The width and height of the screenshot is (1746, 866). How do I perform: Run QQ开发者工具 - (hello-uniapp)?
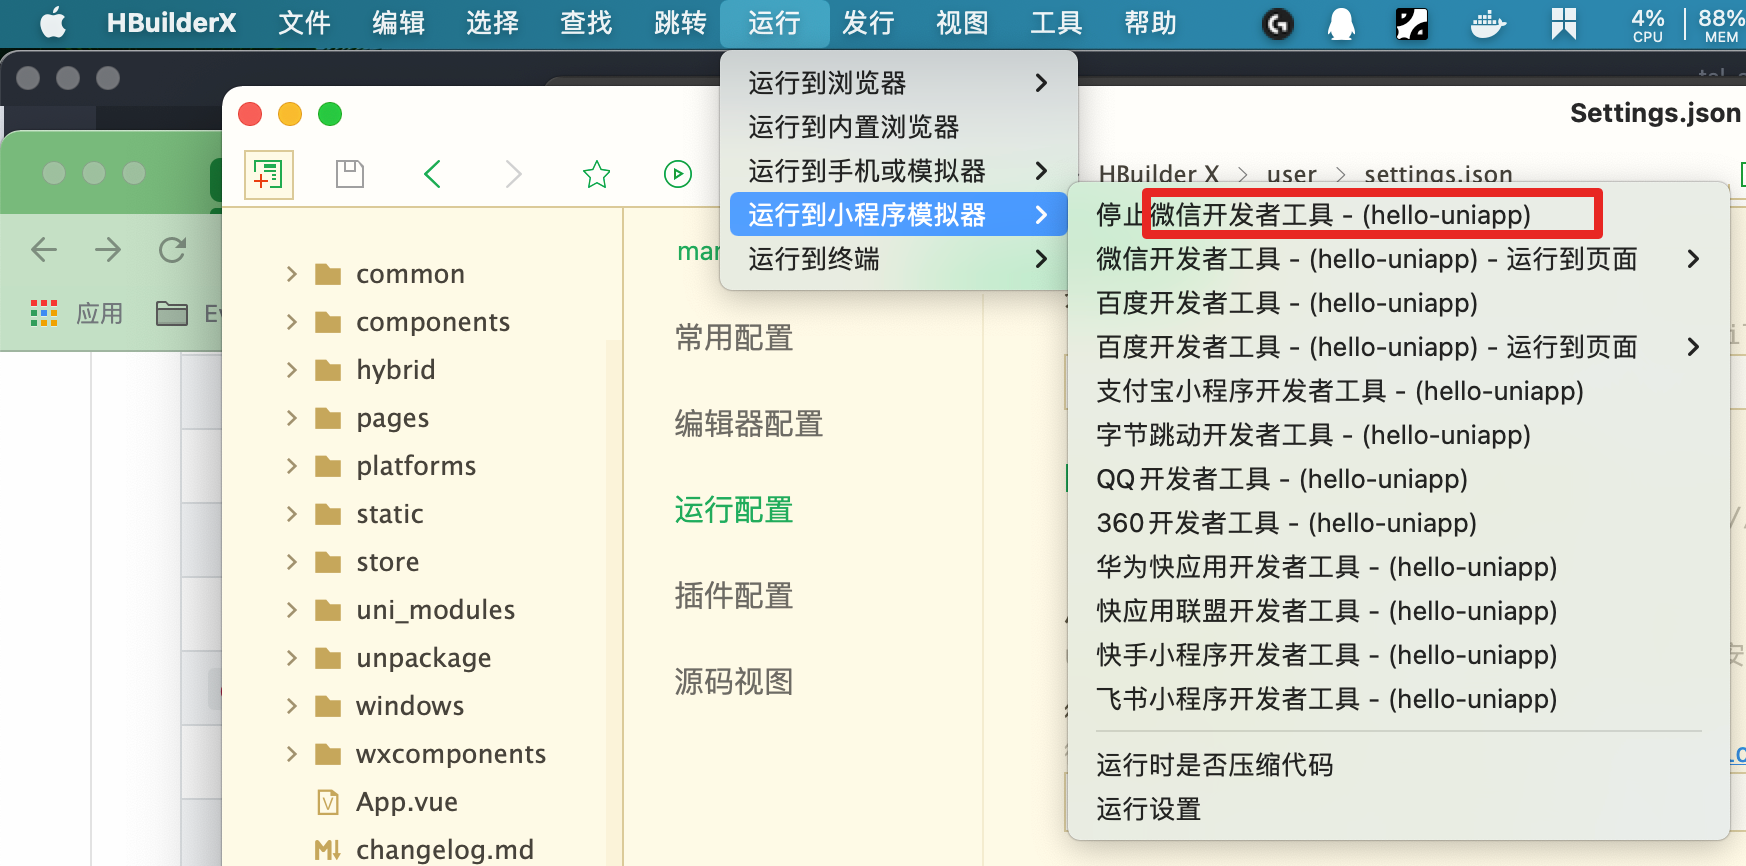click(x=1398, y=479)
